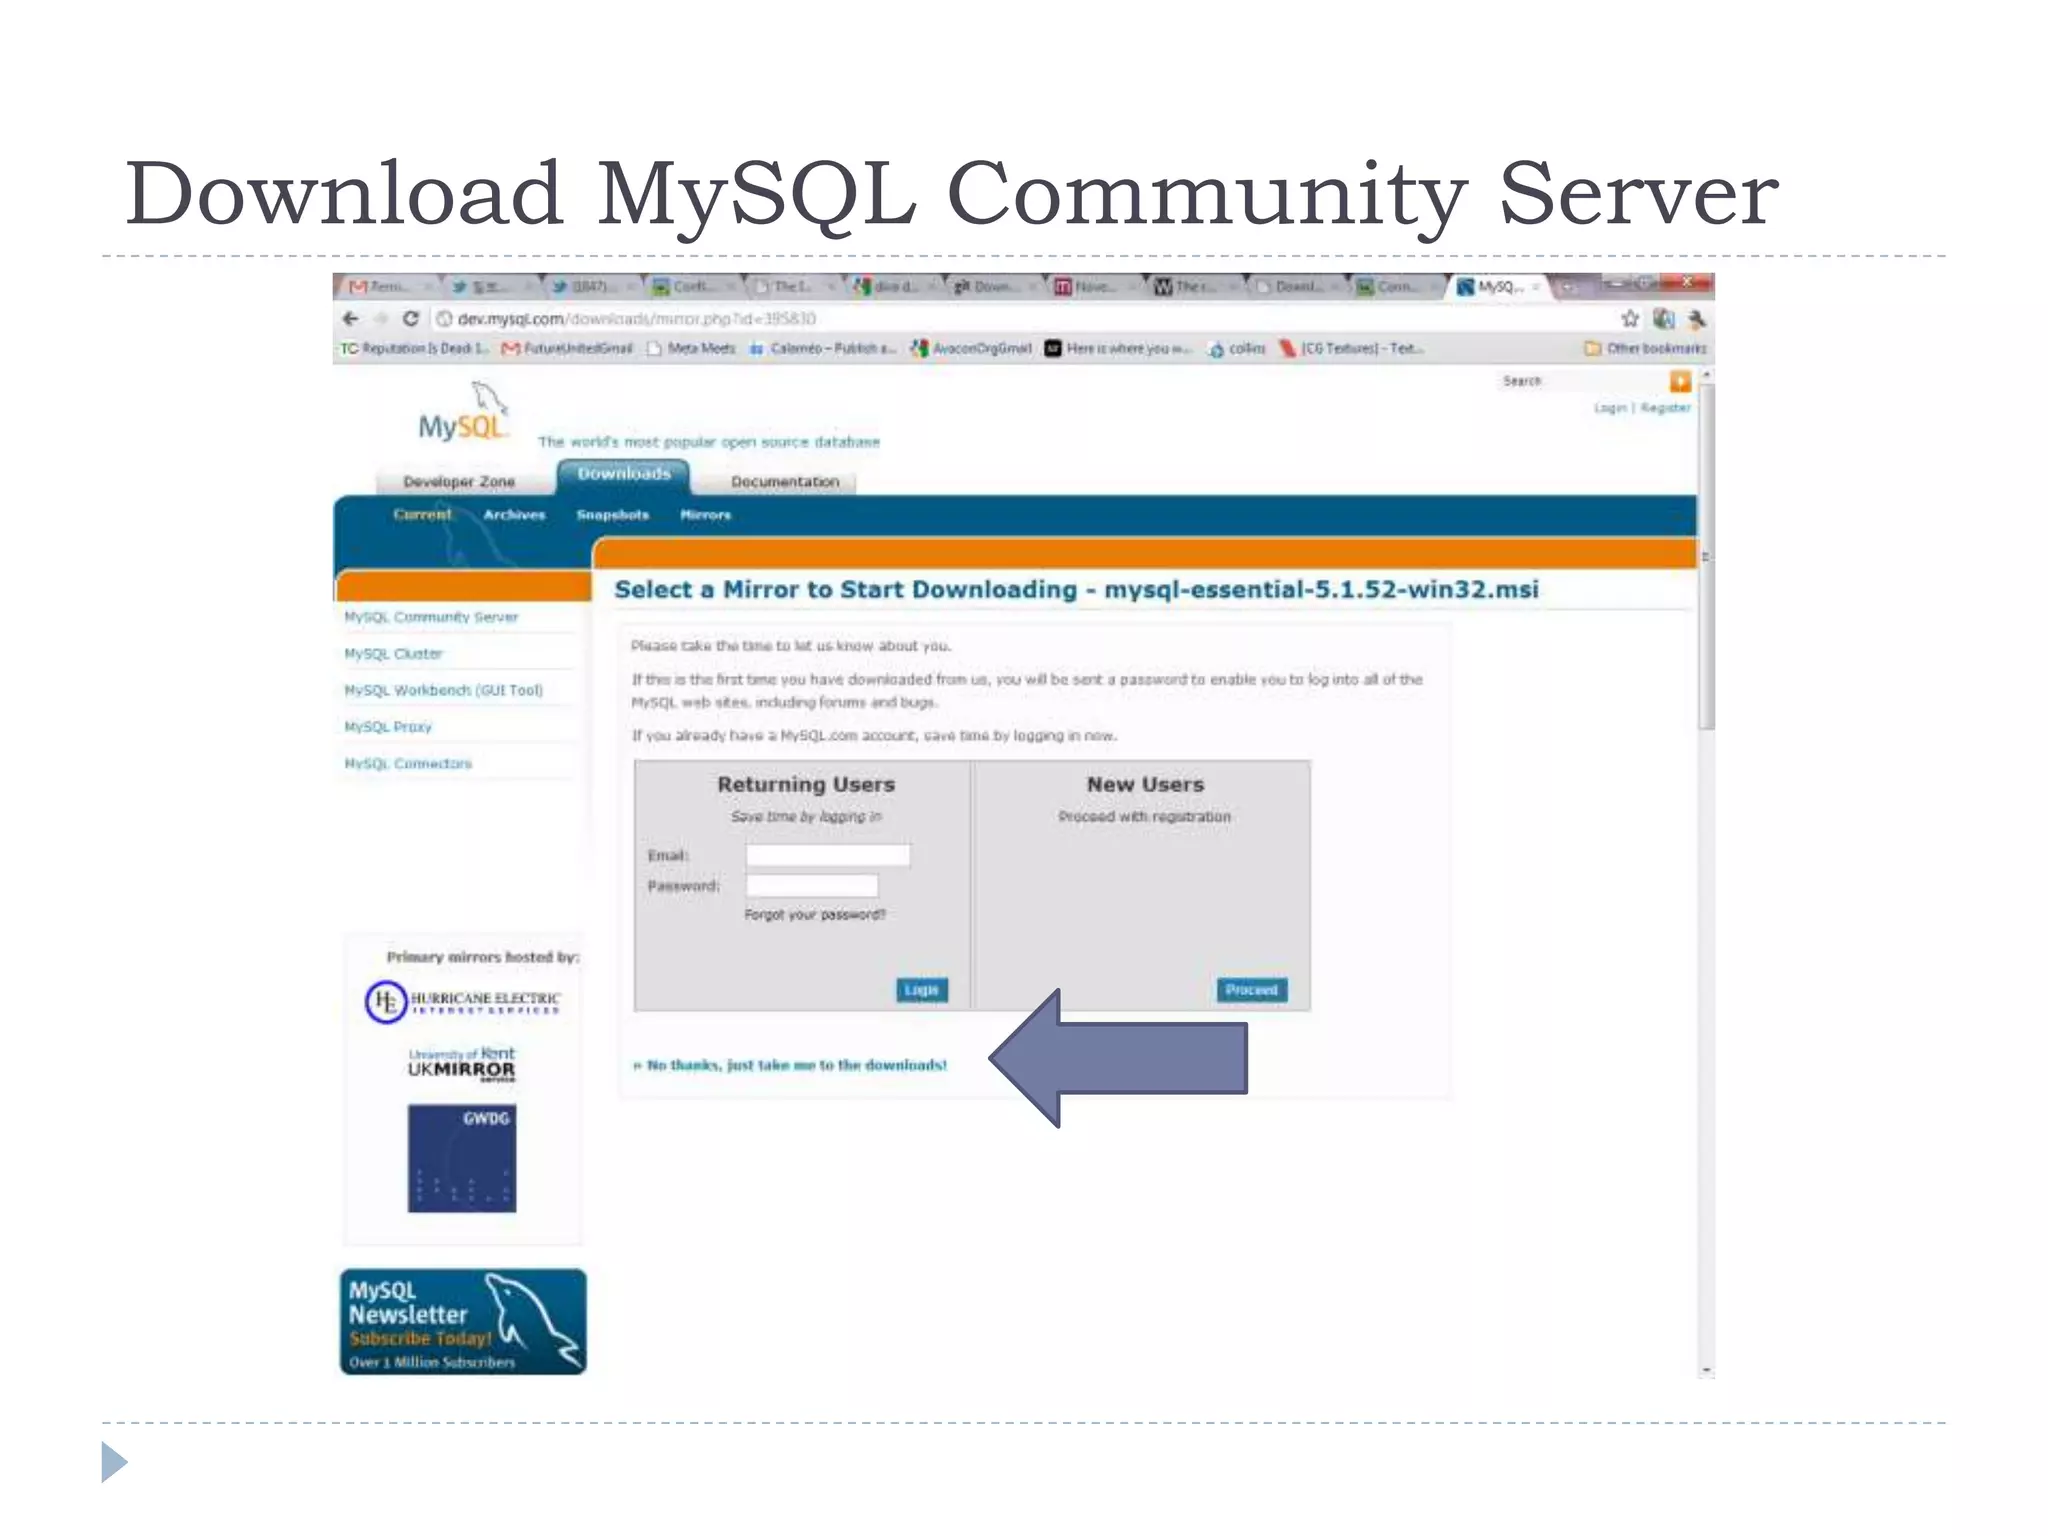This screenshot has height=1536, width=2048.
Task: Open the Meta Meets bookmark
Action: [x=691, y=348]
